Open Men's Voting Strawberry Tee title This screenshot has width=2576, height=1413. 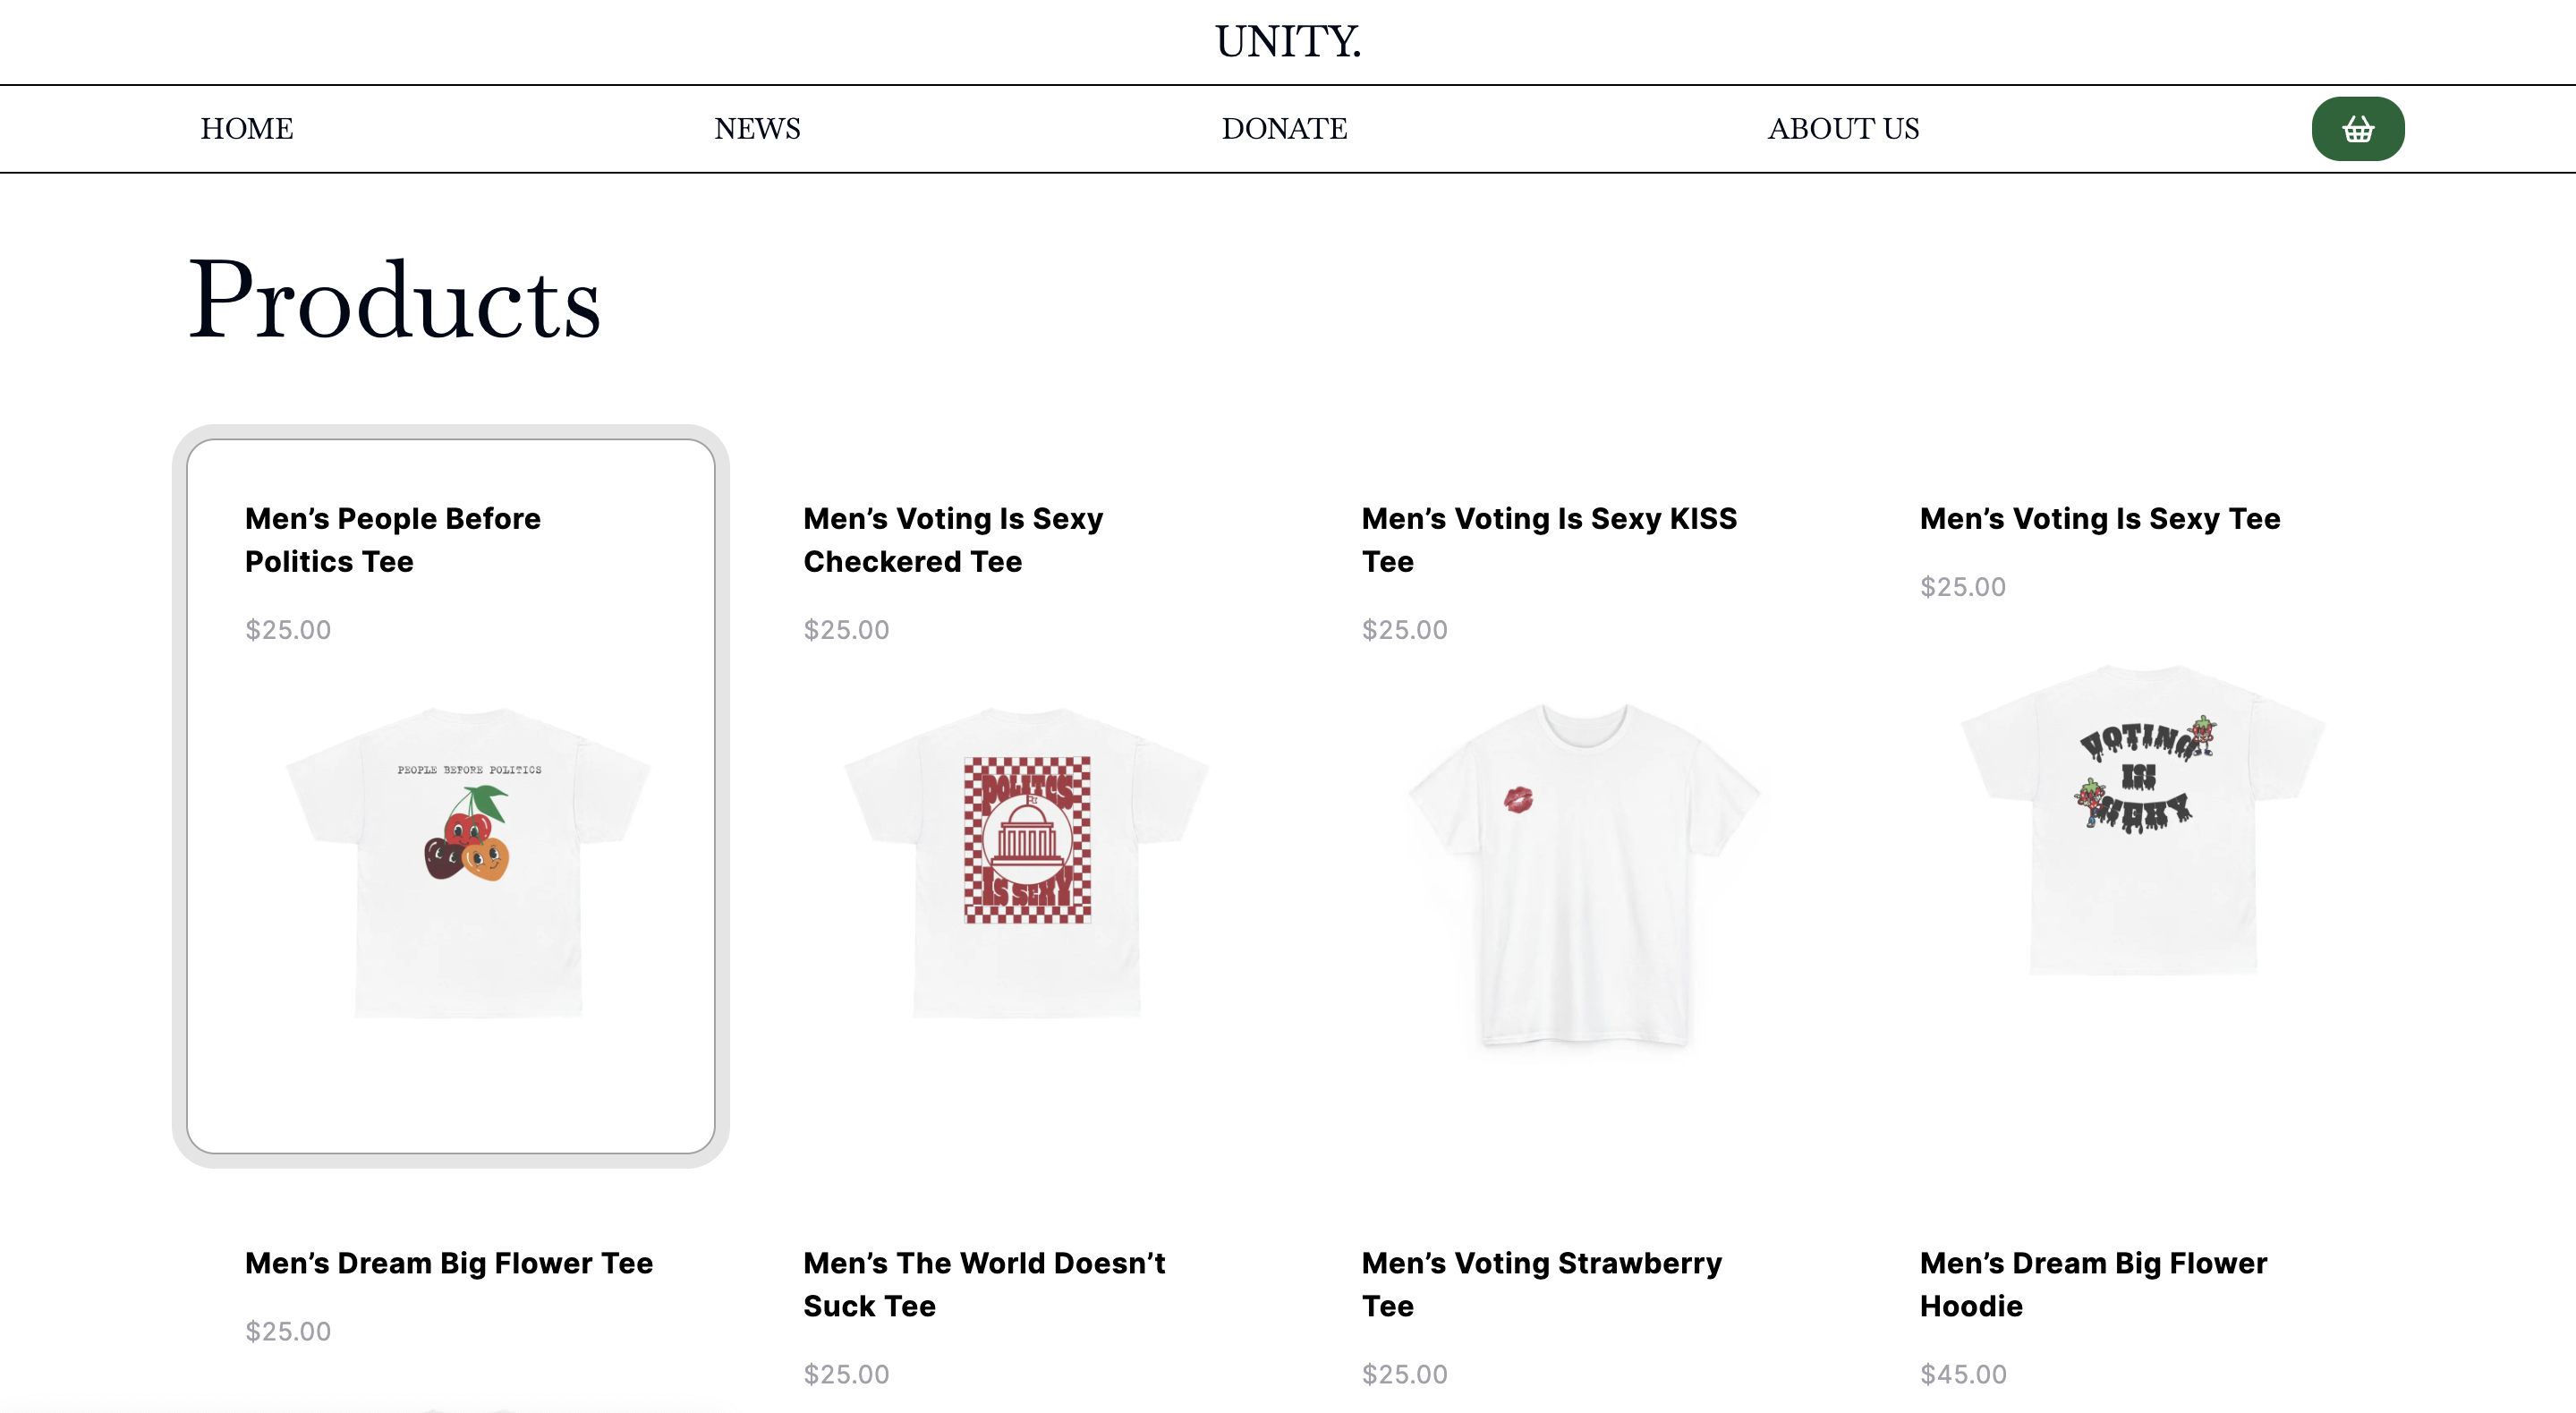coord(1541,1284)
